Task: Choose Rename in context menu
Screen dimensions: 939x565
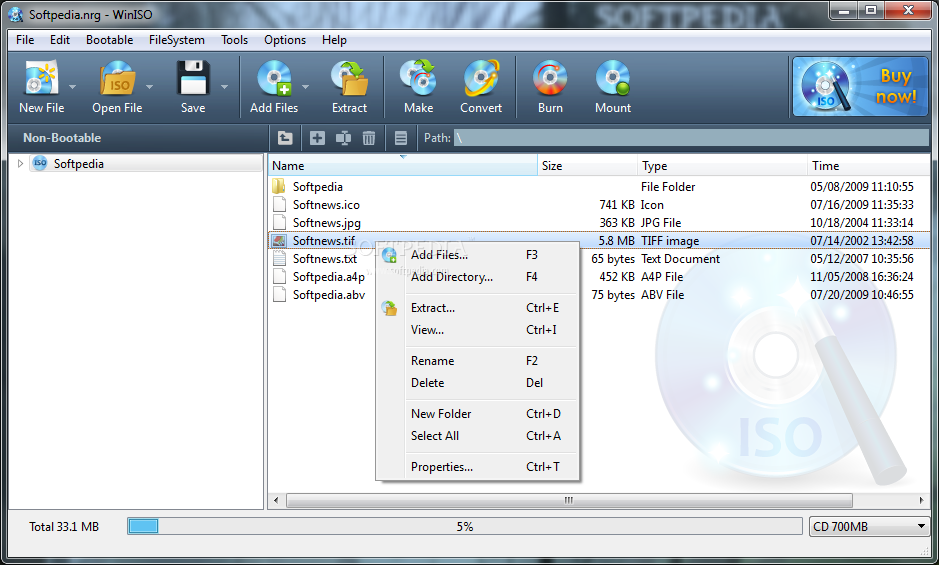Action: point(477,361)
